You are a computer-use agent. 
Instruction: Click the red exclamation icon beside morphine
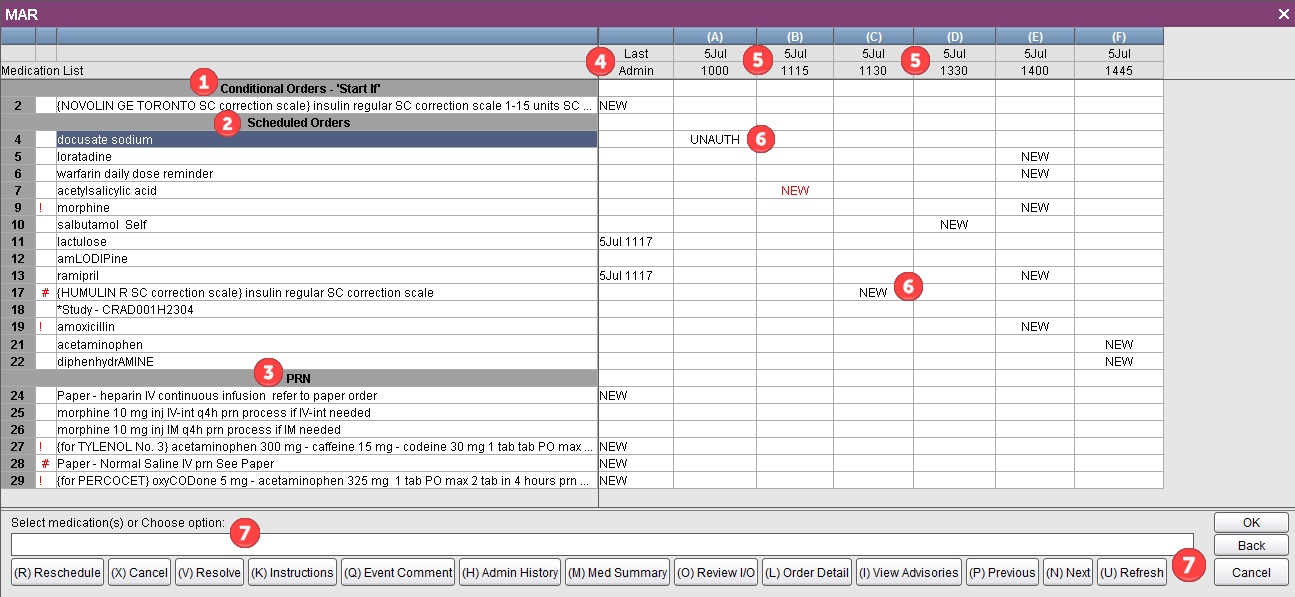45,208
